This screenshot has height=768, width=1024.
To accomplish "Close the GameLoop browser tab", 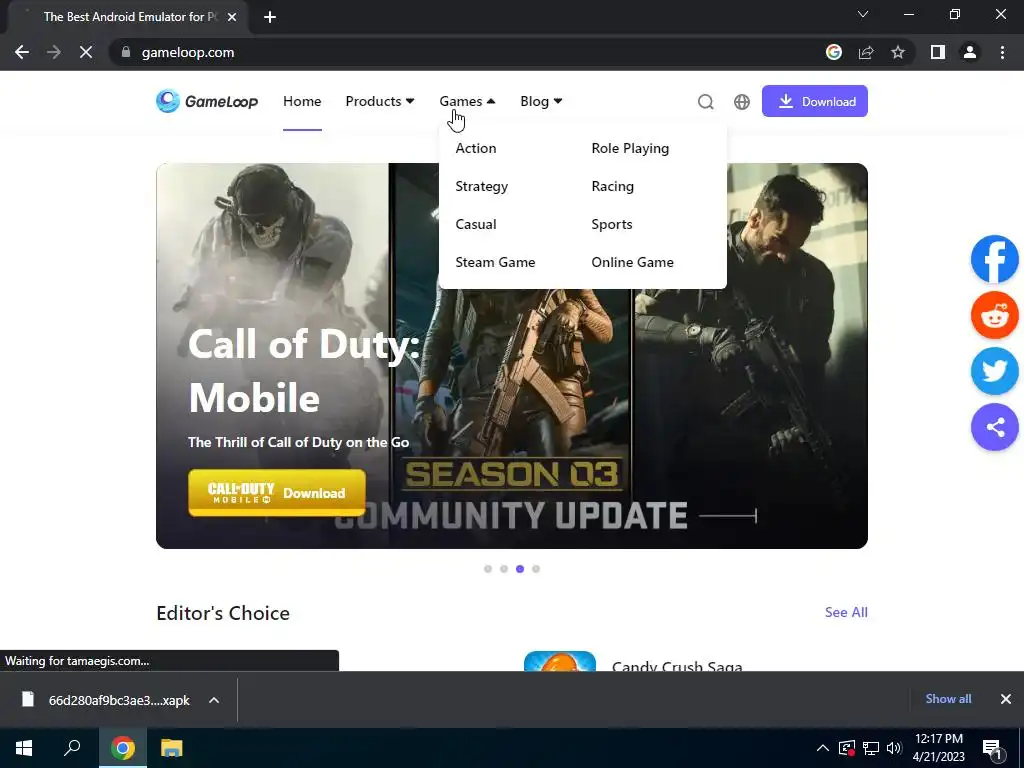I will click(232, 17).
